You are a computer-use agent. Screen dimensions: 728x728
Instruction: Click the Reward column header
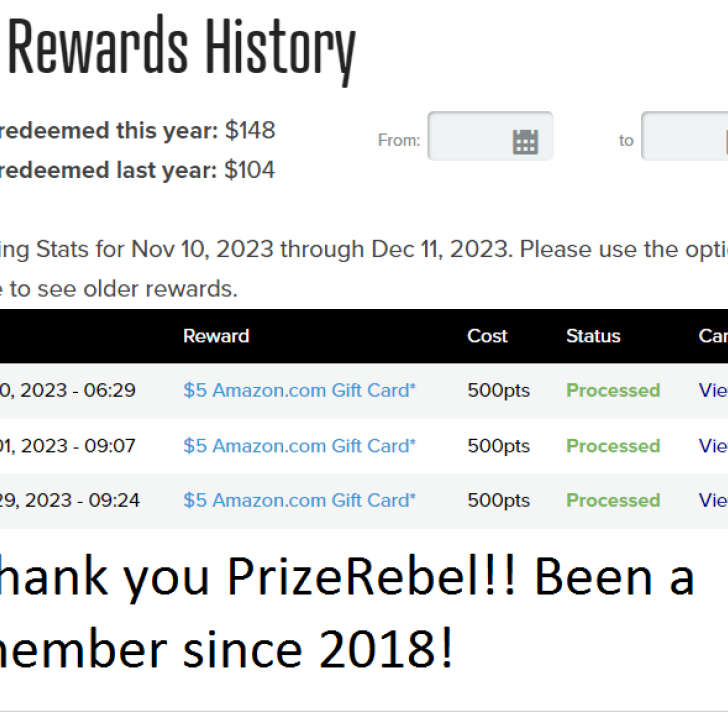pyautogui.click(x=216, y=336)
